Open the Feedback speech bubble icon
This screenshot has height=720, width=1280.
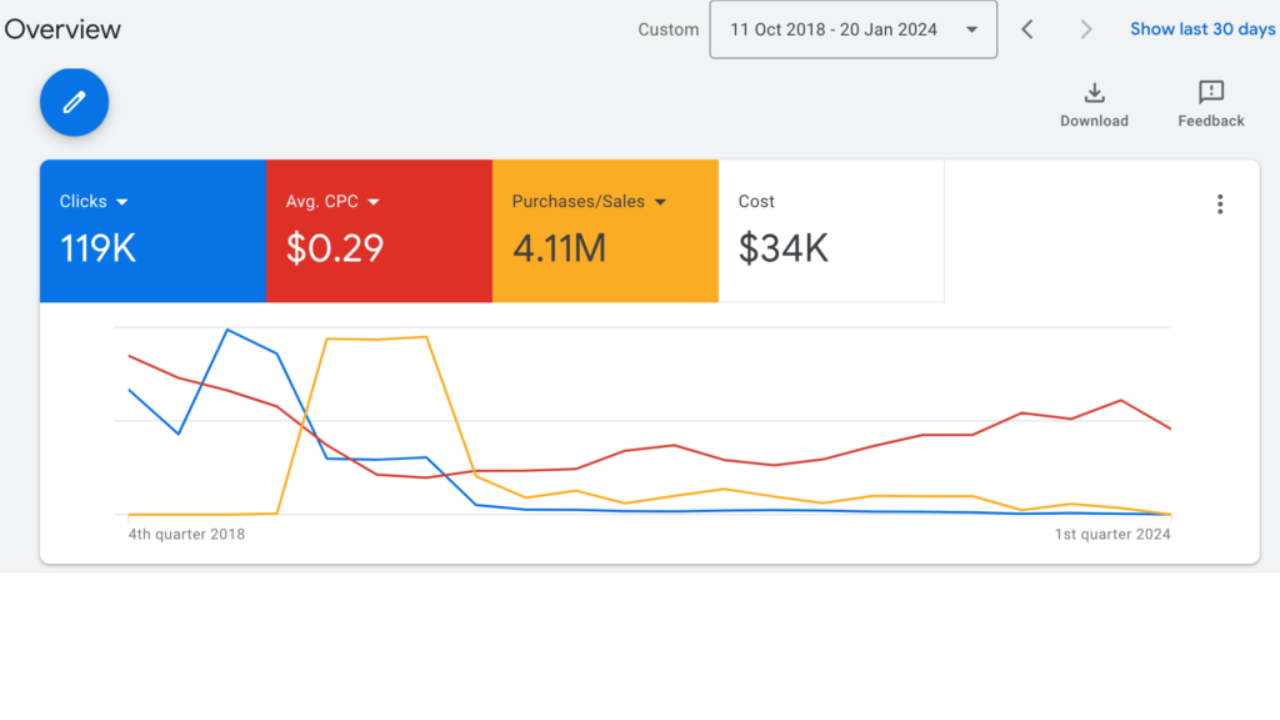(1211, 93)
